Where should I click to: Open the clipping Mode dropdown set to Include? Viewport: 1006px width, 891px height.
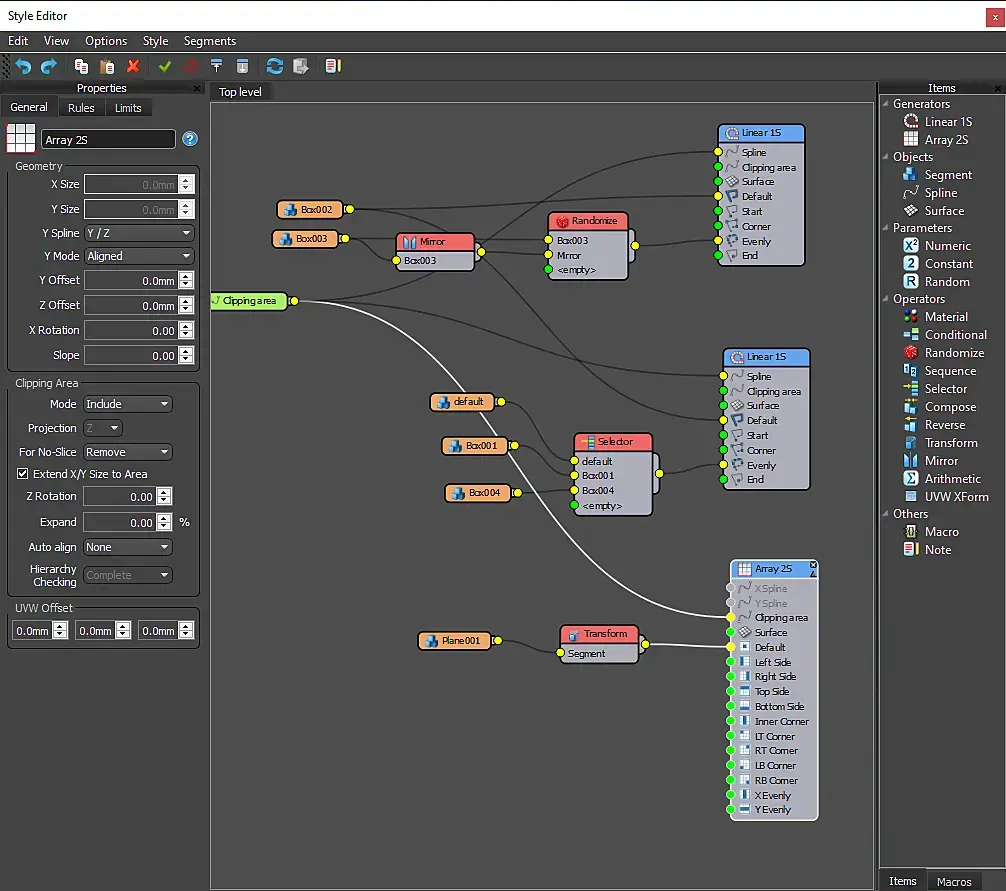pos(128,404)
